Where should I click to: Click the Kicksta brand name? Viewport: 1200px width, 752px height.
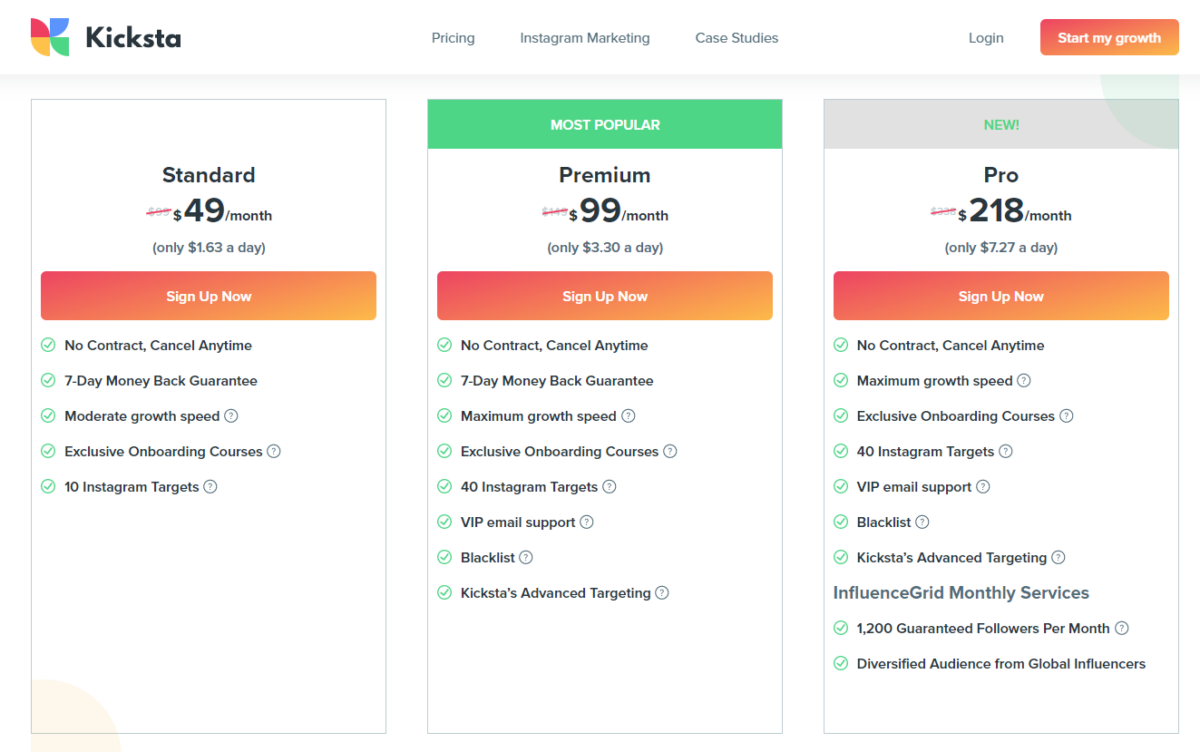click(x=133, y=38)
